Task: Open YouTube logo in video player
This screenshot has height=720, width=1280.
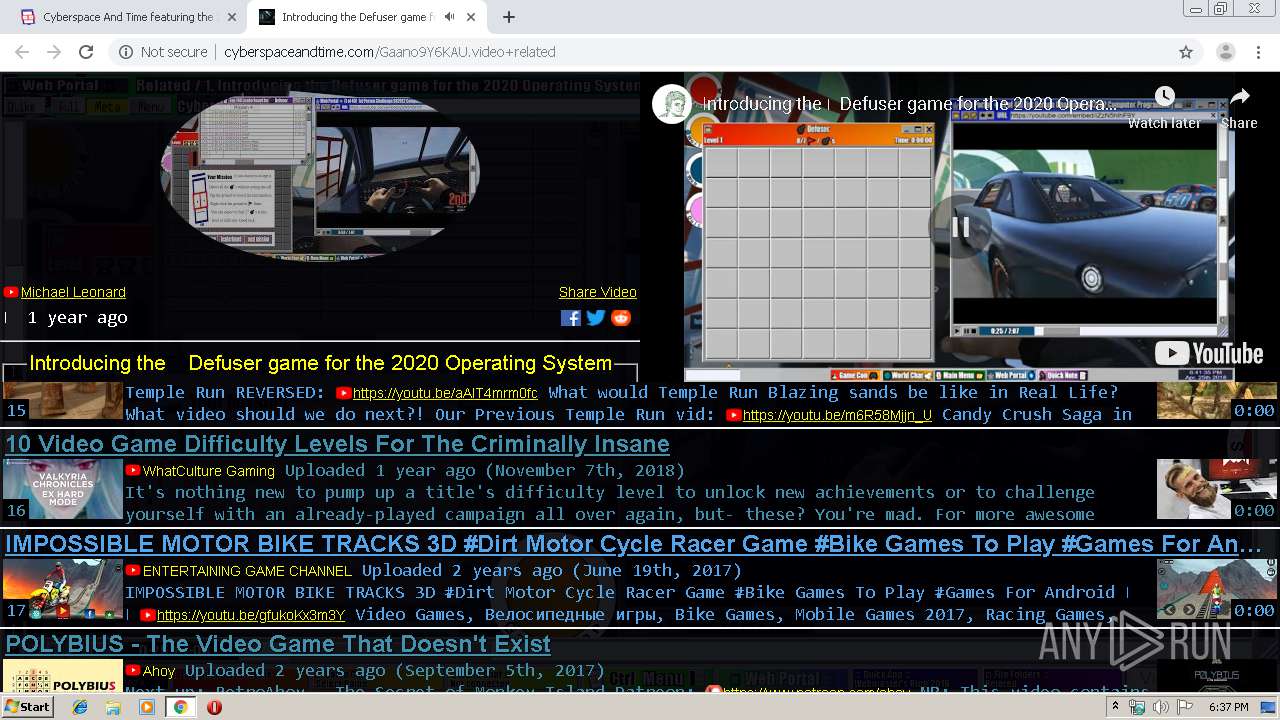Action: (1209, 353)
